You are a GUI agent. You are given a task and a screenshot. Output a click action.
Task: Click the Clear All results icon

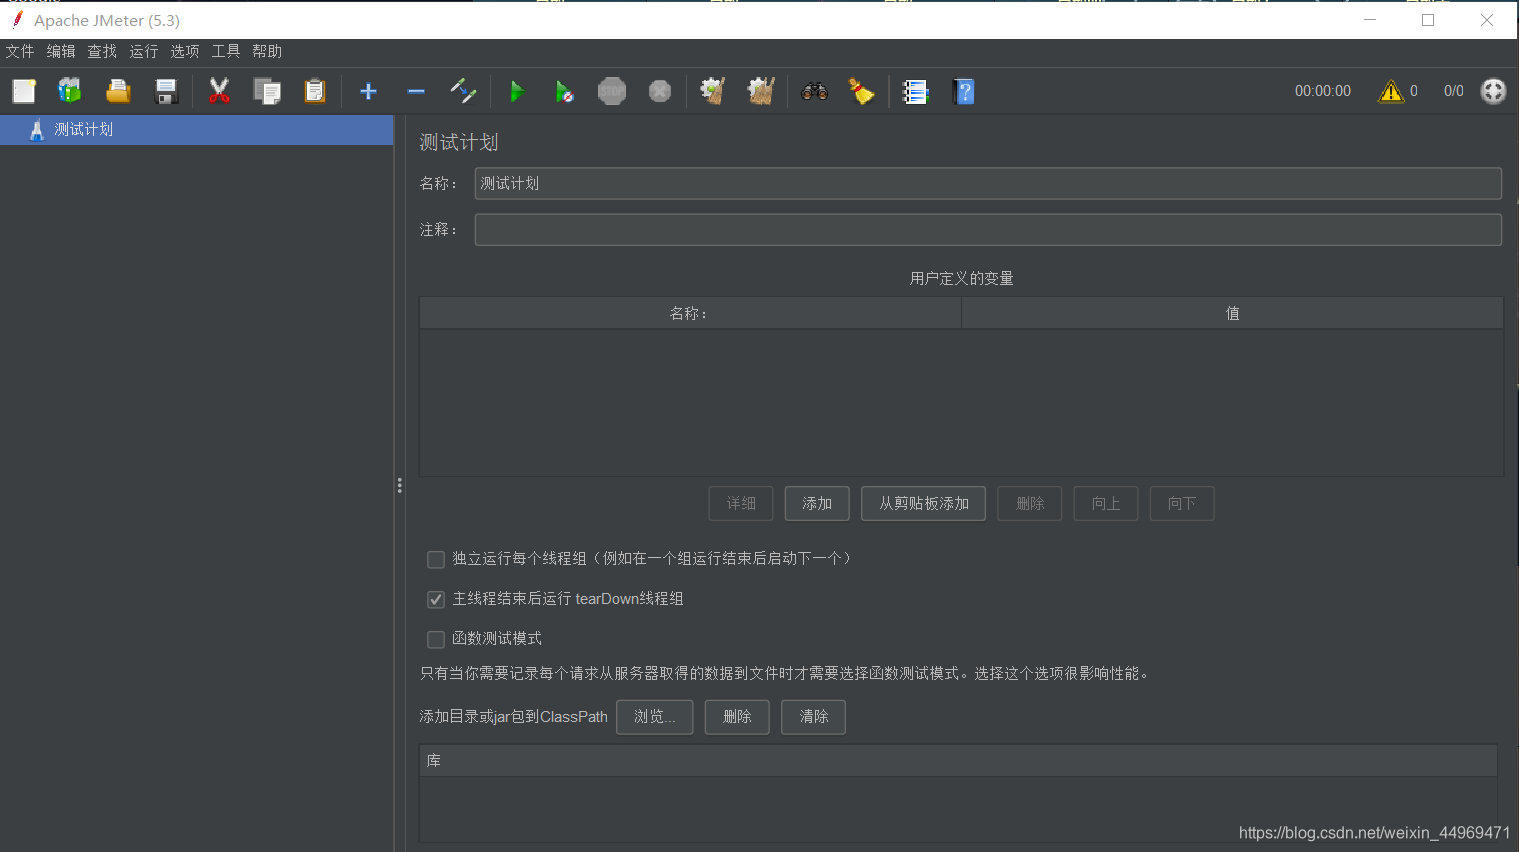tap(761, 91)
